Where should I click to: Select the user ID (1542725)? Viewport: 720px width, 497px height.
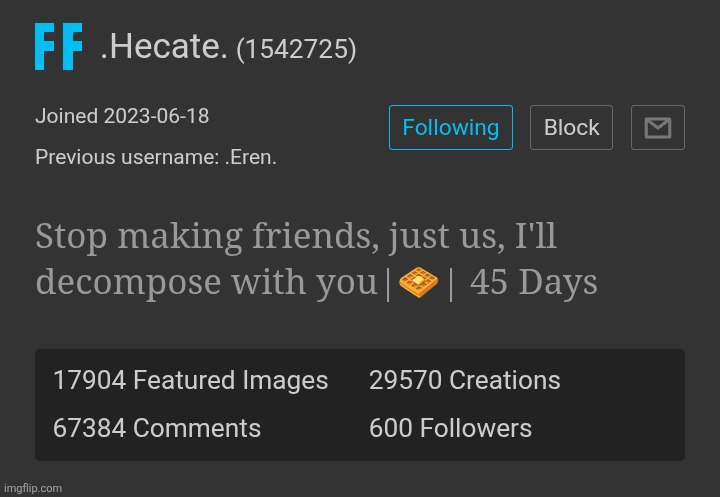point(296,49)
